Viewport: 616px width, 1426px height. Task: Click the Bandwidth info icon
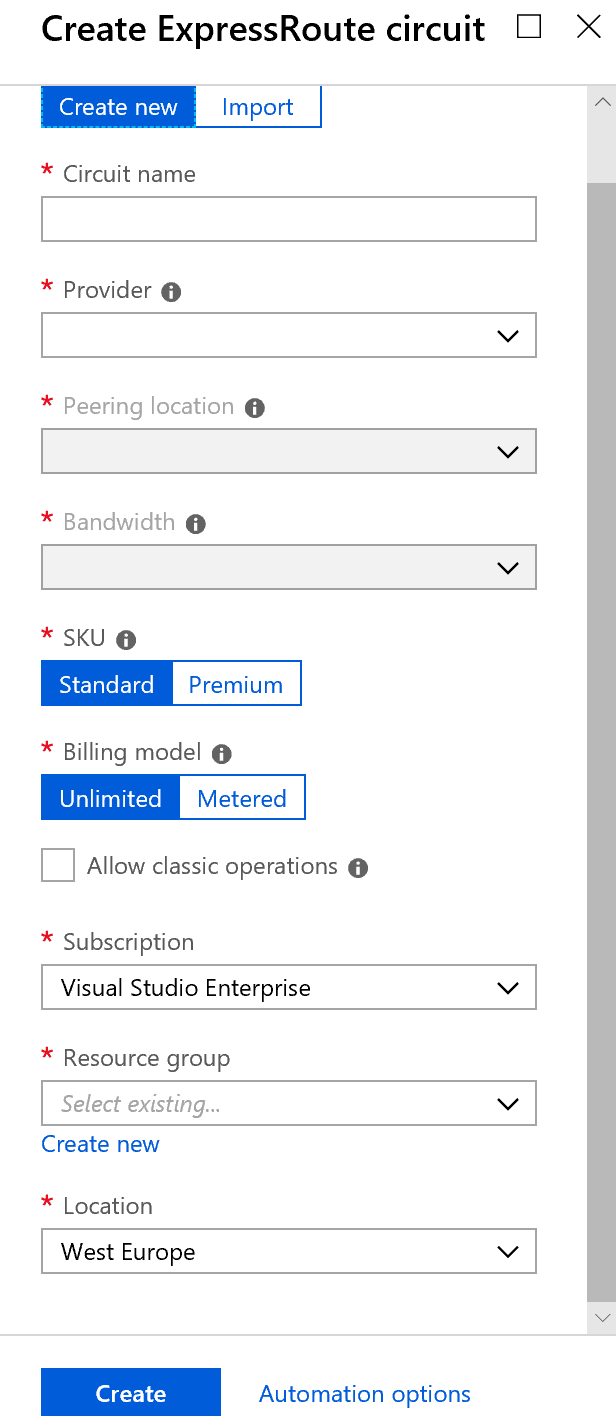(196, 524)
